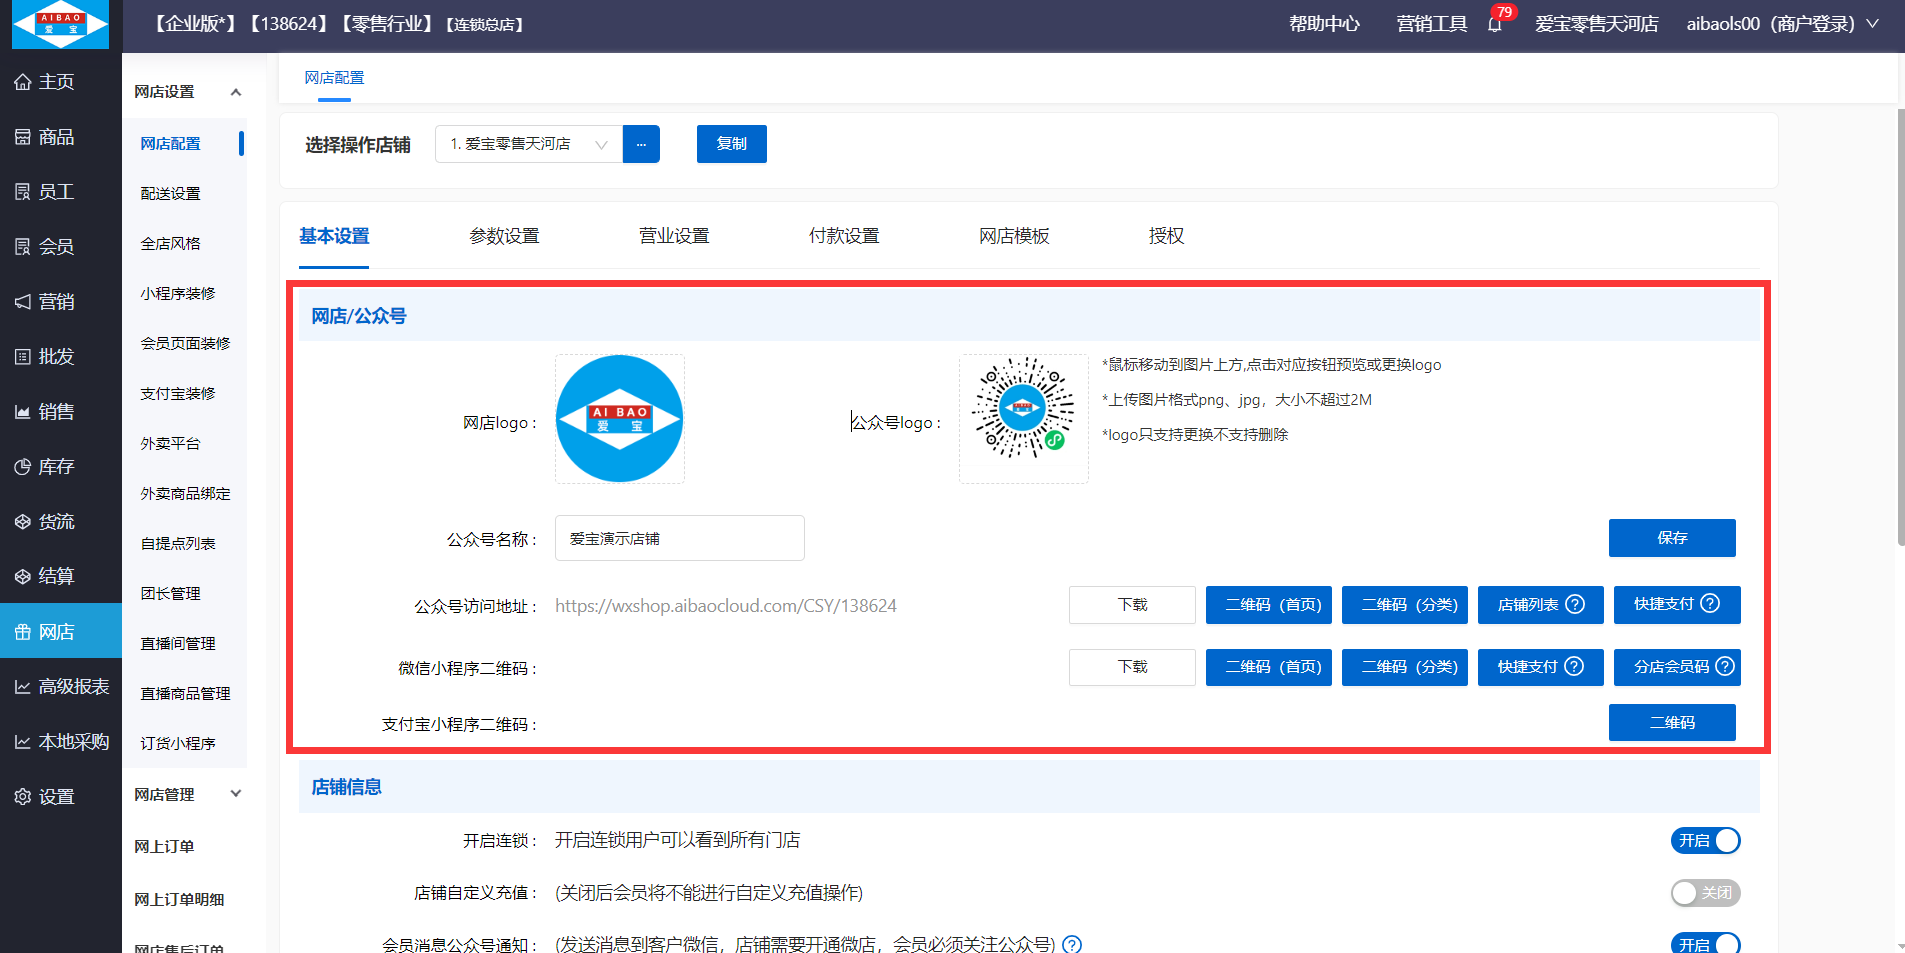Open 小程序装修 in submenu
The image size is (1905, 953).
click(x=178, y=294)
